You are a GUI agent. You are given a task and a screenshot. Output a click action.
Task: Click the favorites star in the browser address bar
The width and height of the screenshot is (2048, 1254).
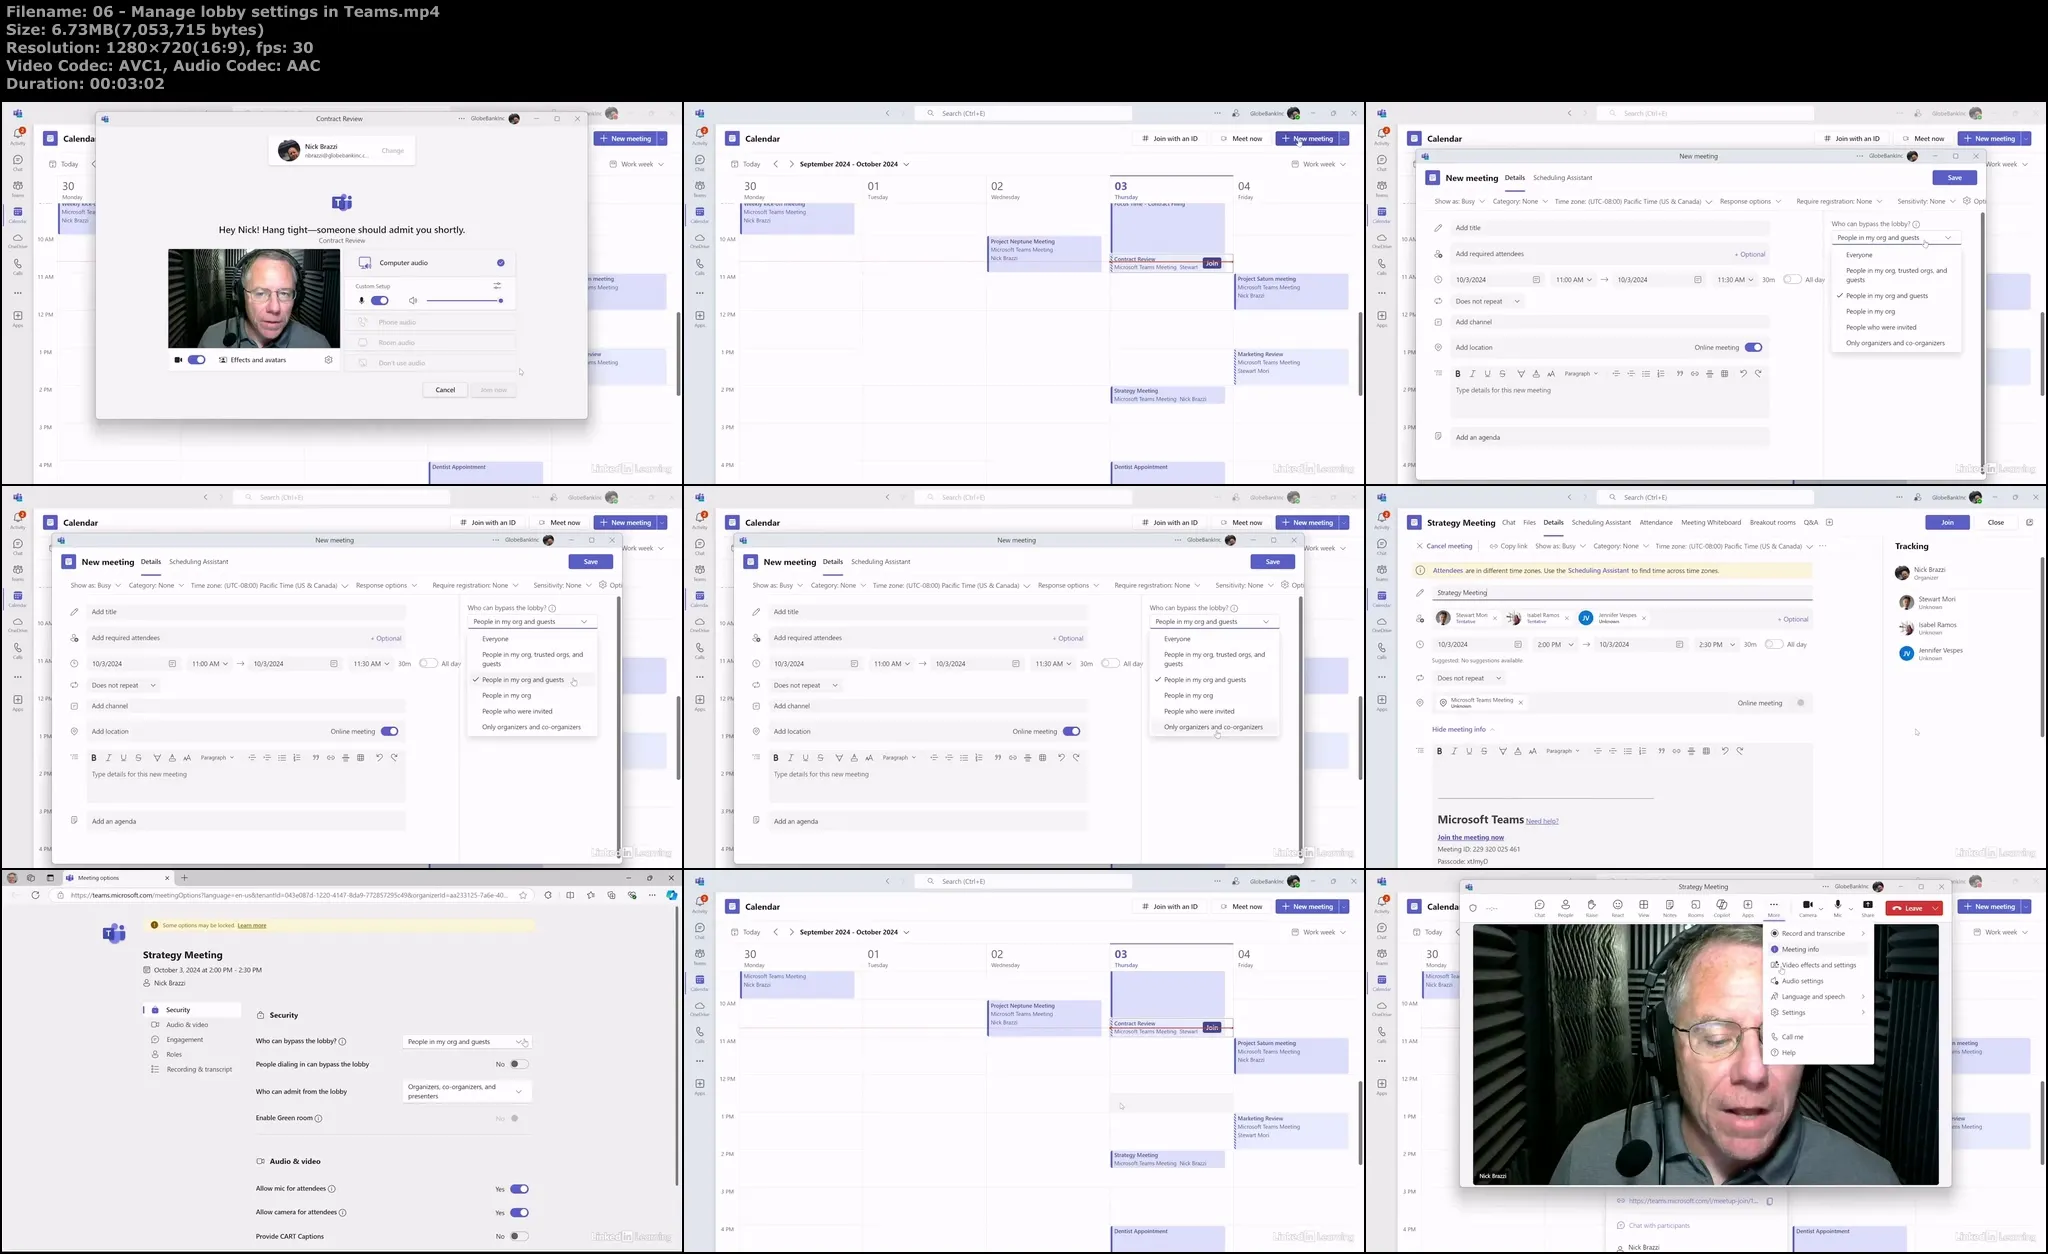click(x=523, y=895)
